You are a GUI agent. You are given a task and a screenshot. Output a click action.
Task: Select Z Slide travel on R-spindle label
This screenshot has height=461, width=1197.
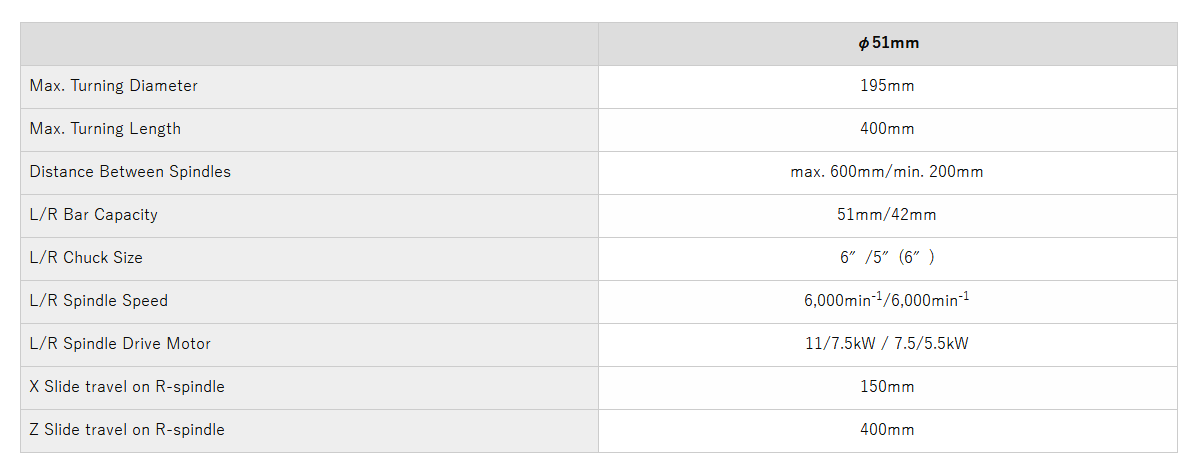click(x=127, y=430)
